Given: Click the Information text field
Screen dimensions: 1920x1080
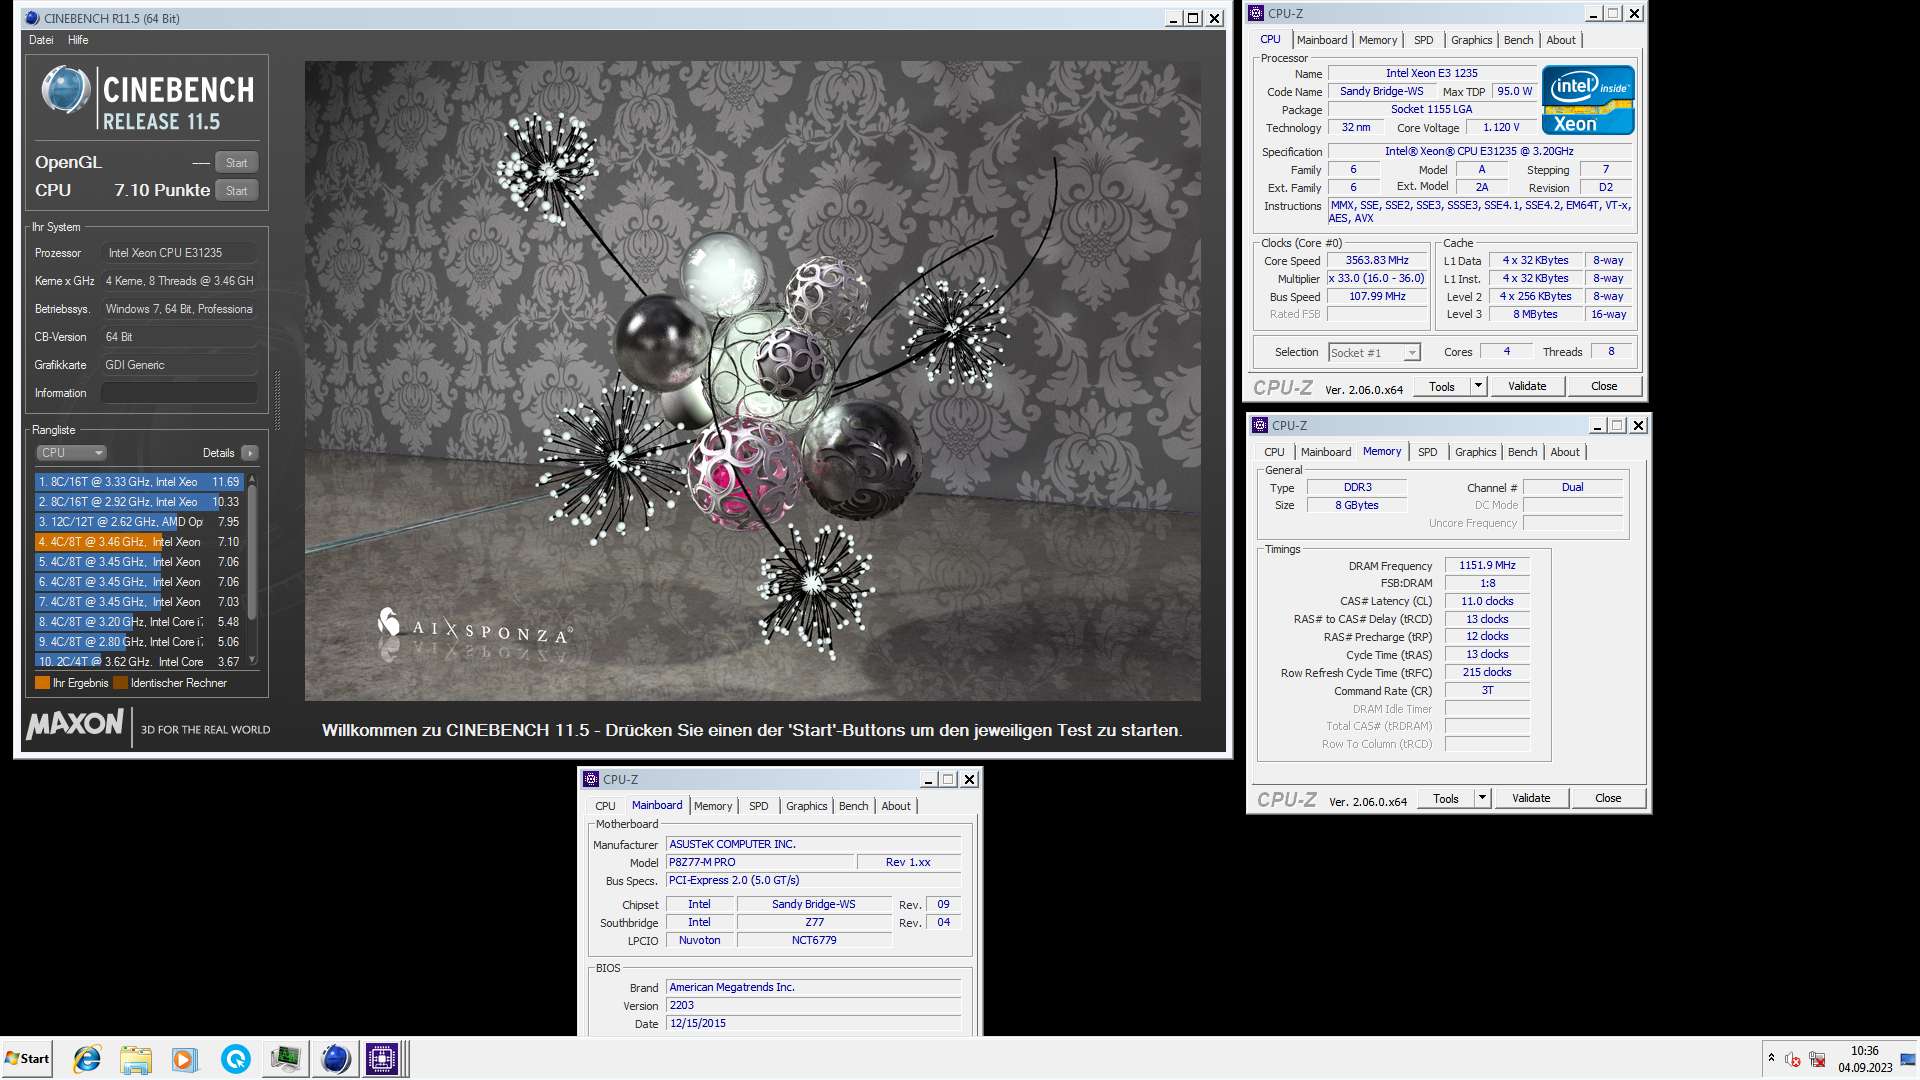Looking at the screenshot, I should click(x=180, y=393).
